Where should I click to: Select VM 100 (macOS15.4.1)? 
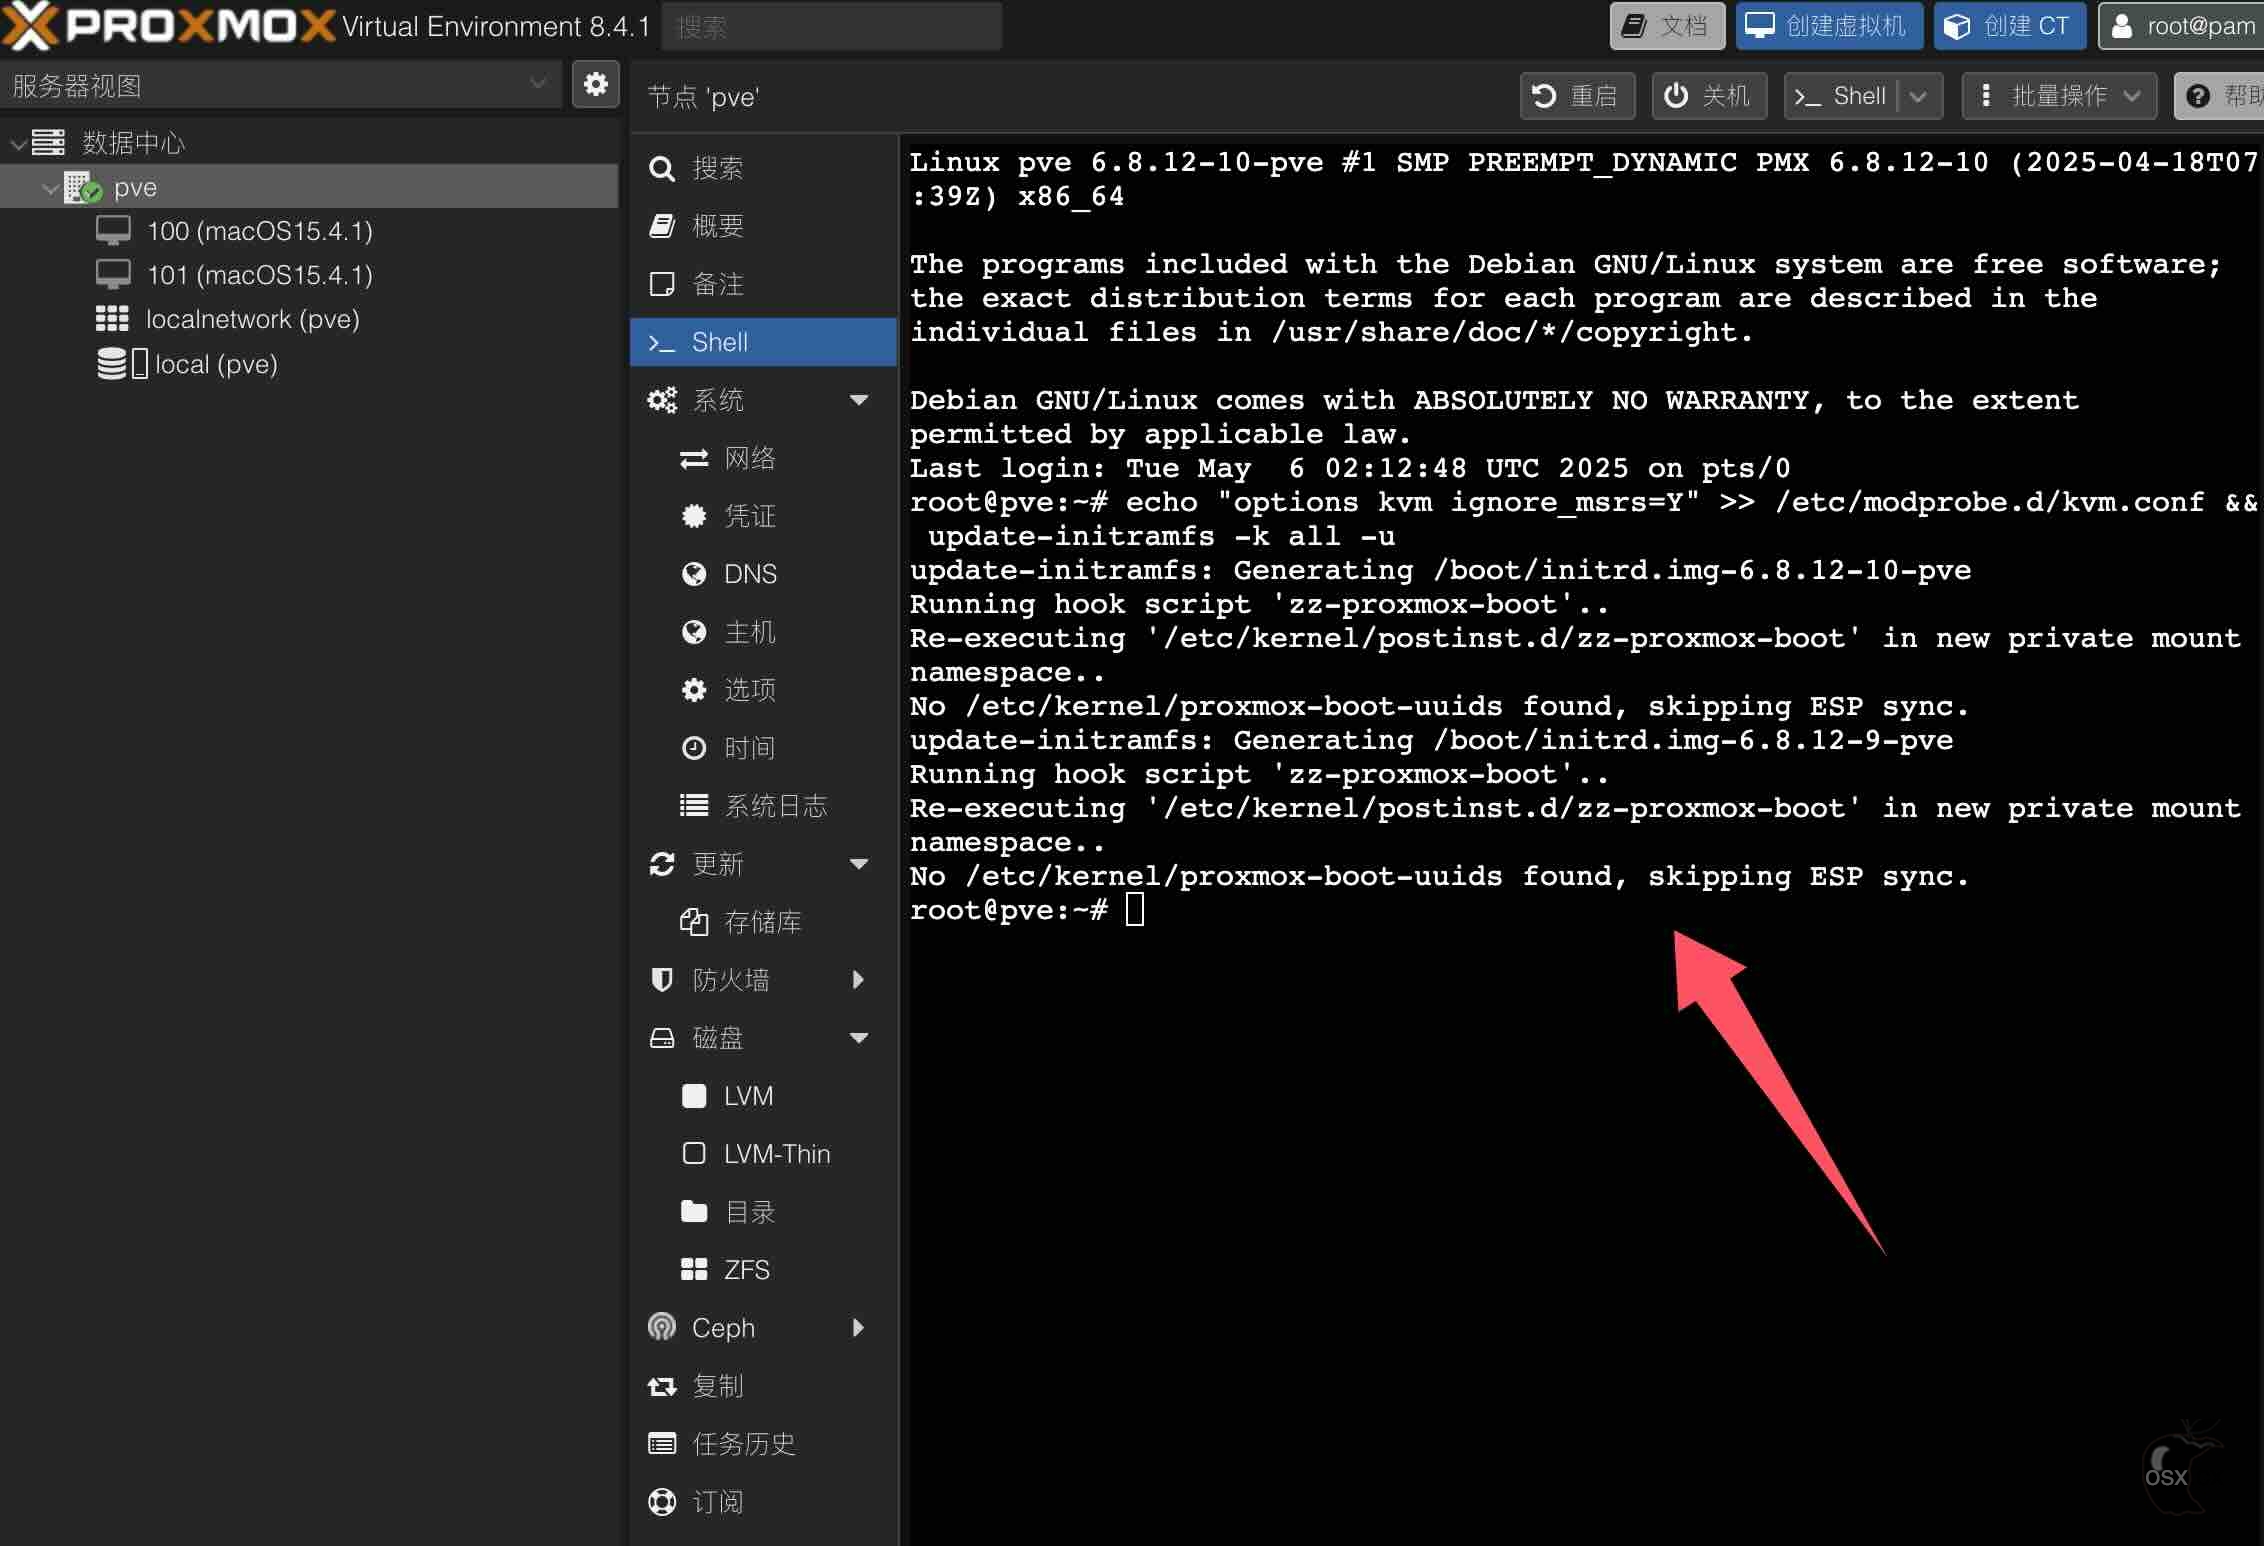point(259,231)
